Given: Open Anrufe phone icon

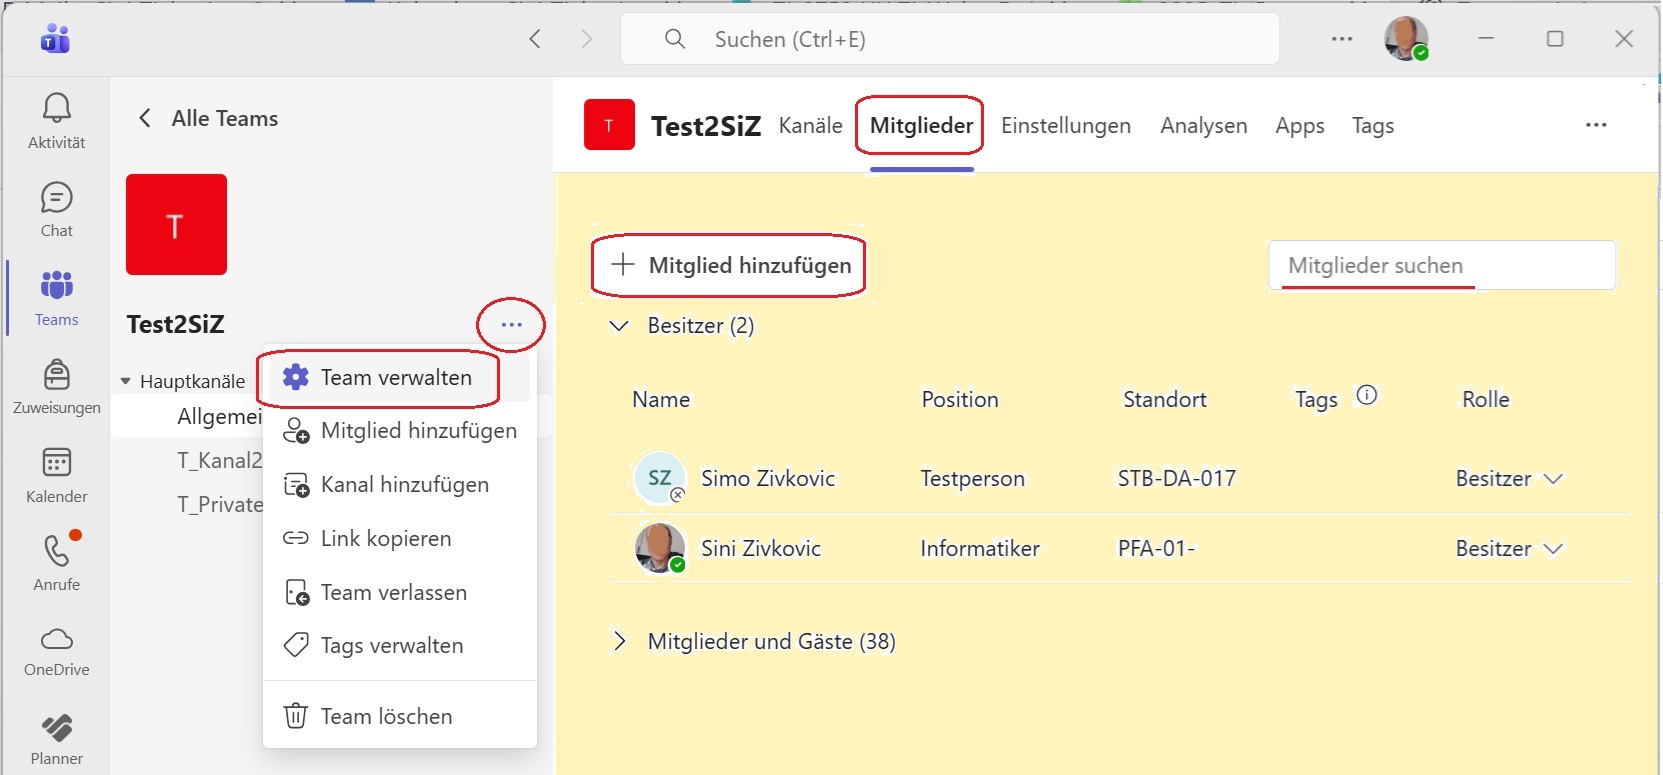Looking at the screenshot, I should pos(56,552).
